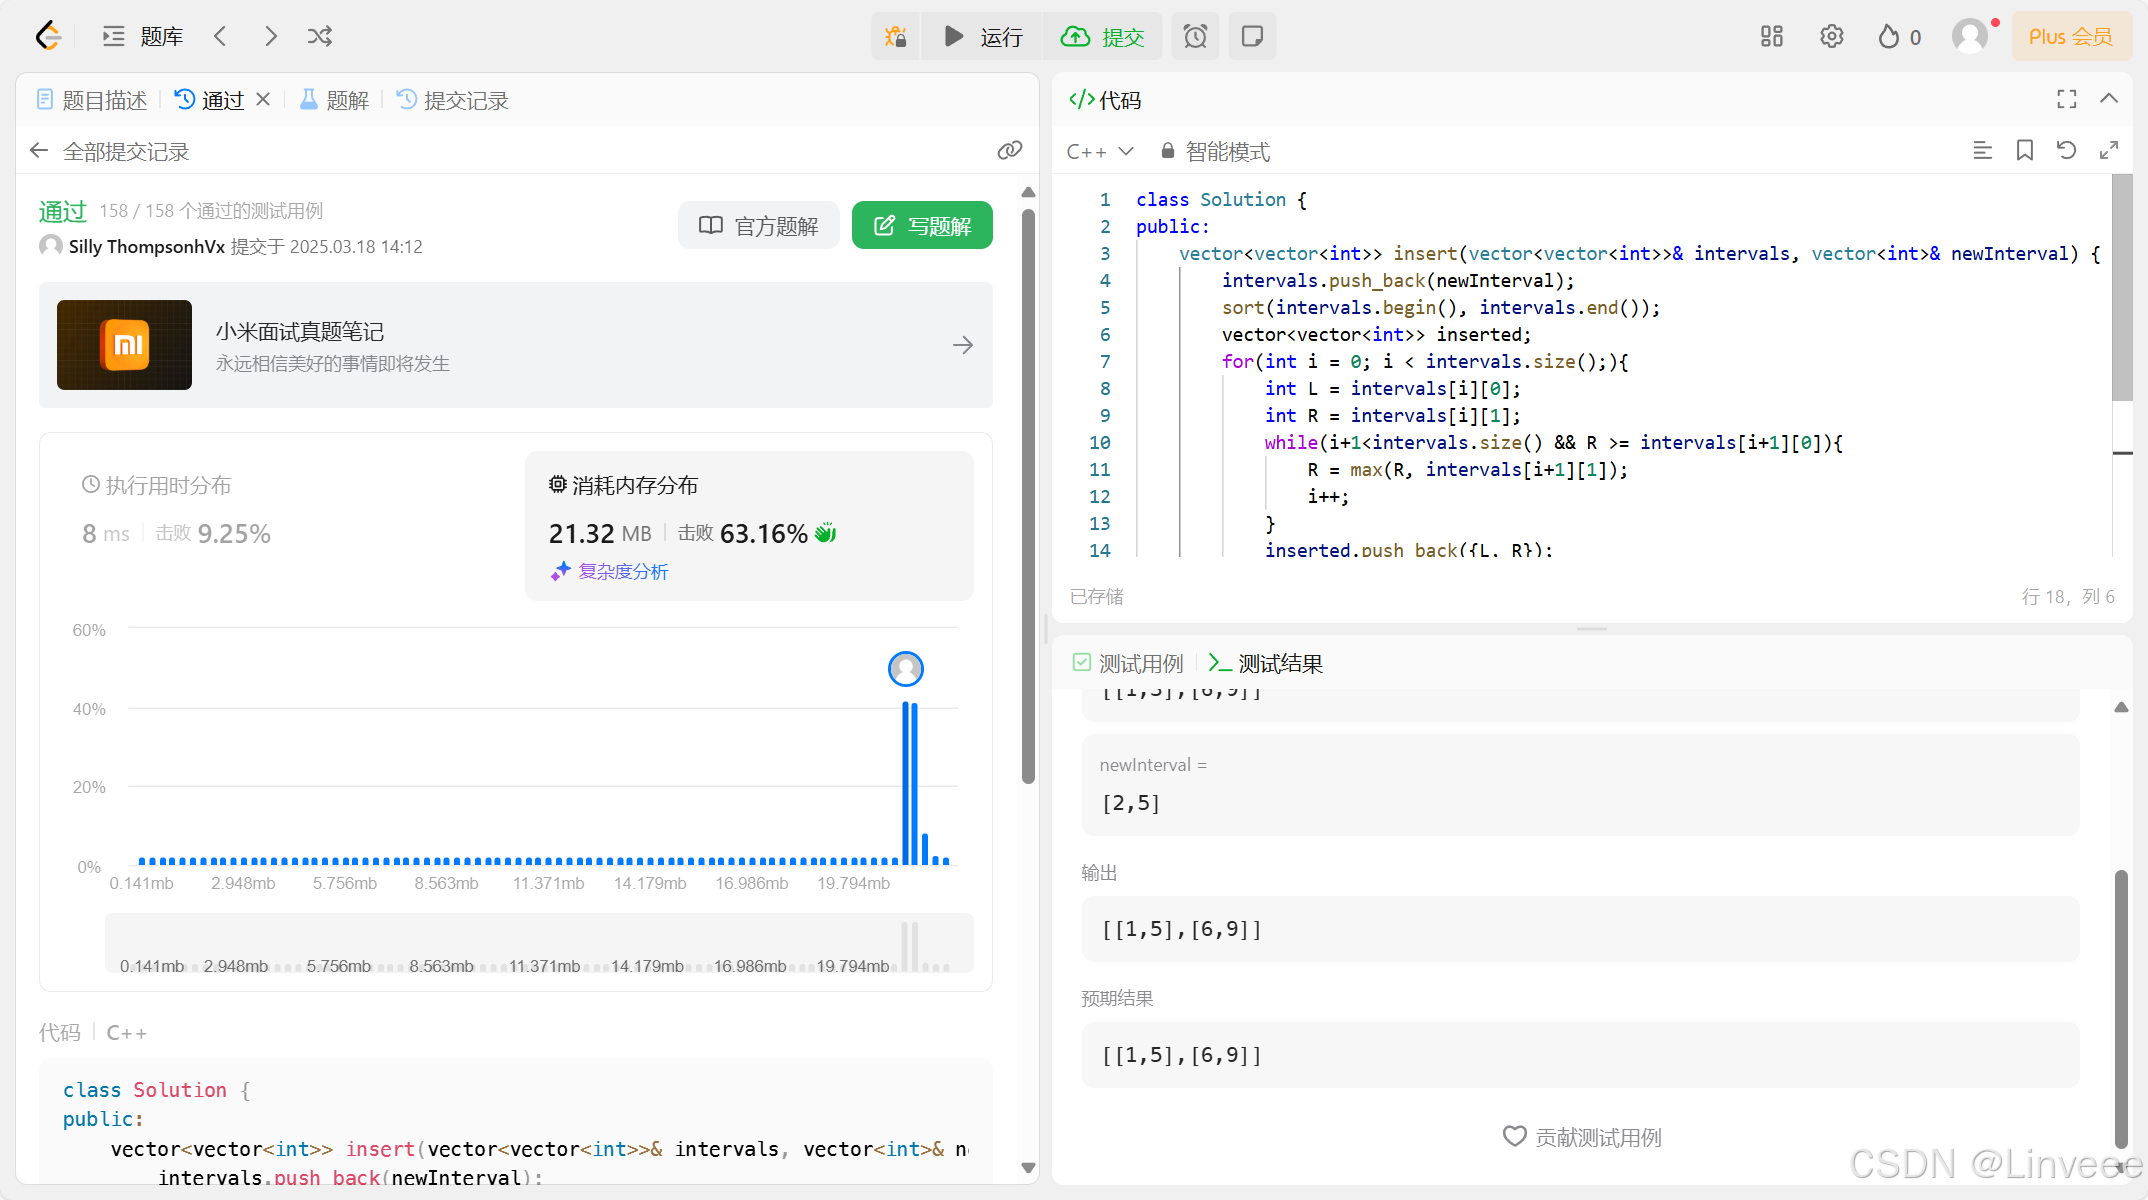Open 官方题解 official solution
The image size is (2148, 1200).
pos(758,226)
